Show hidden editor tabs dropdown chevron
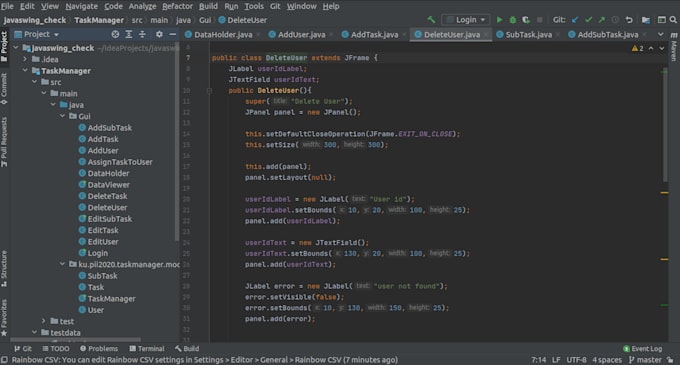 [x=660, y=34]
